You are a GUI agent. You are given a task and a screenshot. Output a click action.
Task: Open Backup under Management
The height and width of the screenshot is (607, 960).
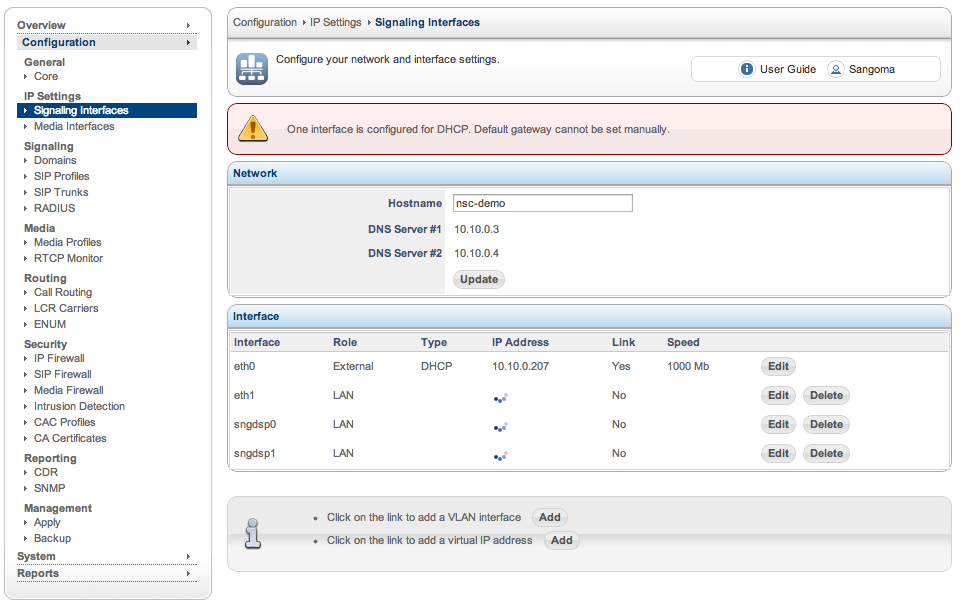click(53, 538)
